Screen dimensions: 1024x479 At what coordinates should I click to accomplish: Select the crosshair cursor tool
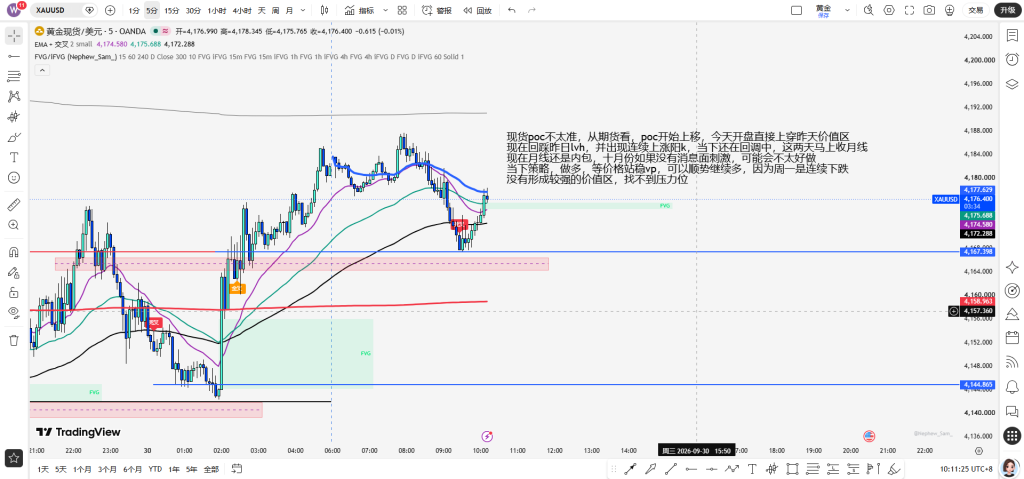click(x=14, y=36)
